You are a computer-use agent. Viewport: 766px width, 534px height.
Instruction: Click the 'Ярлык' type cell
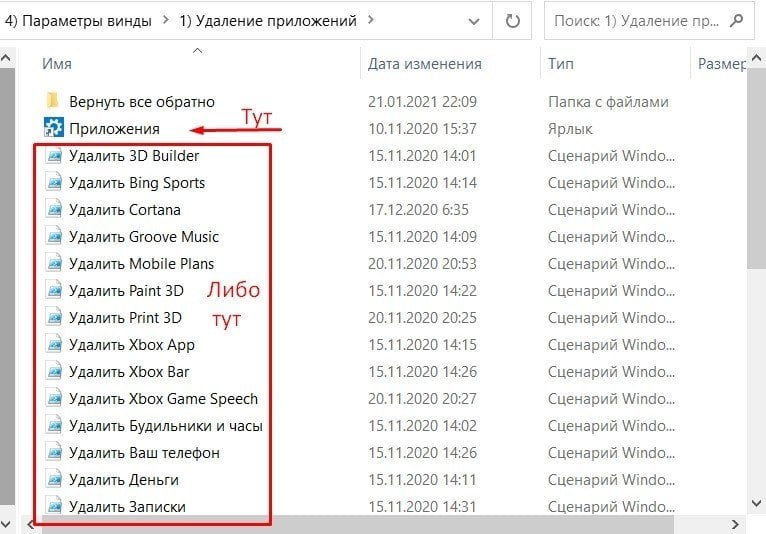570,128
